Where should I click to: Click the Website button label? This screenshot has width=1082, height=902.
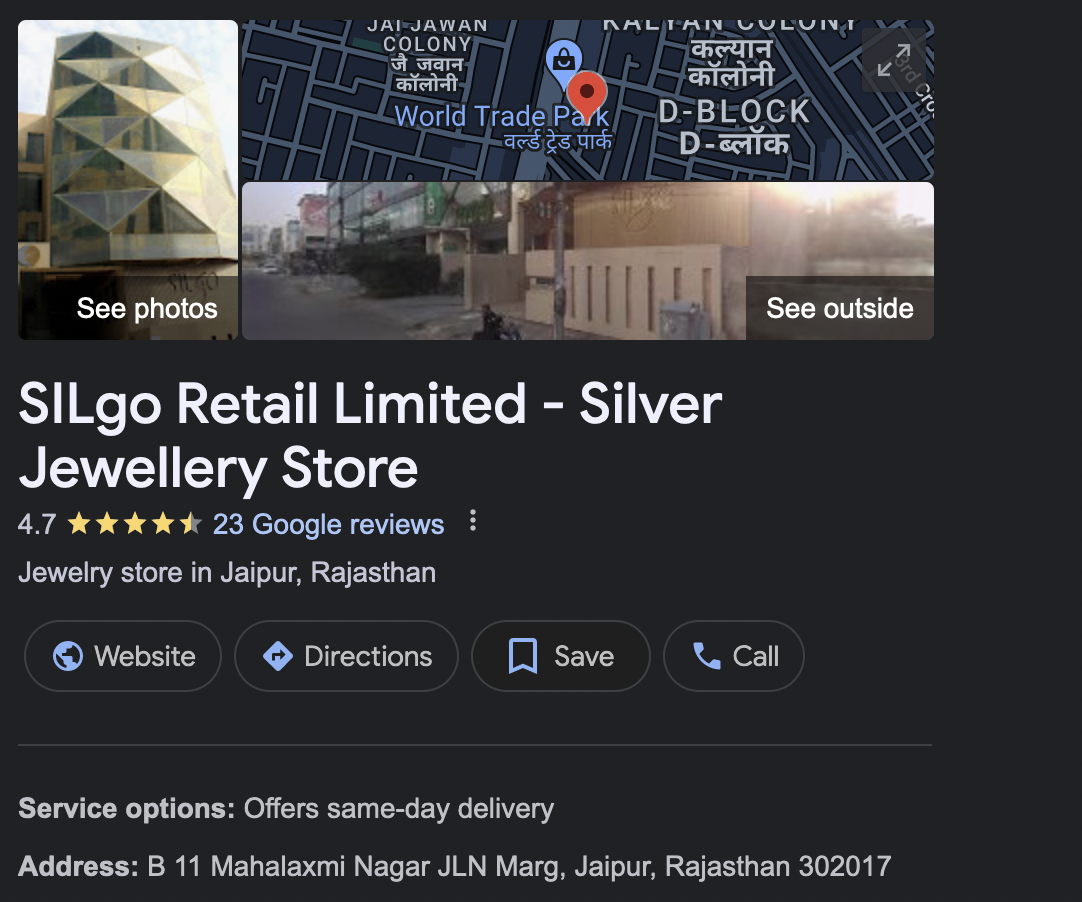pos(145,656)
